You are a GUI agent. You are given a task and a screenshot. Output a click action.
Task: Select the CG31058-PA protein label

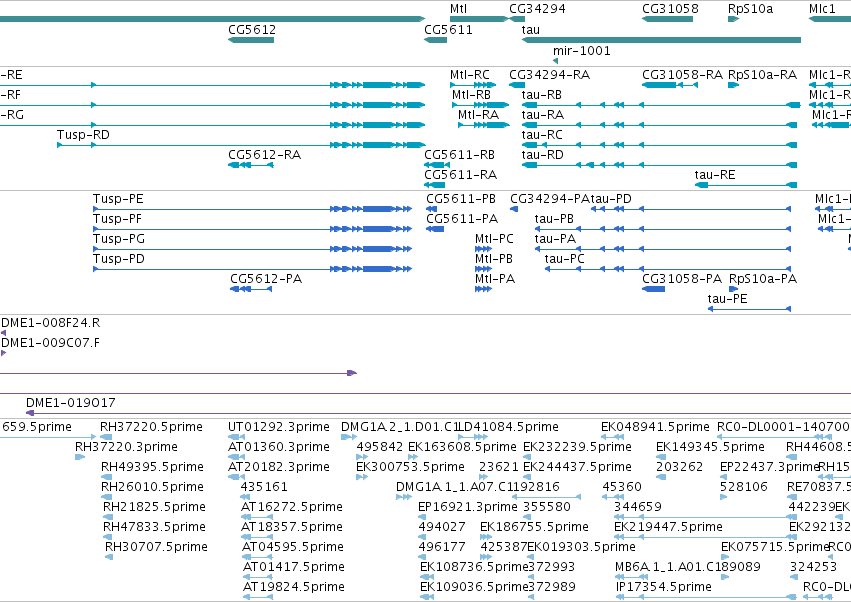click(682, 279)
